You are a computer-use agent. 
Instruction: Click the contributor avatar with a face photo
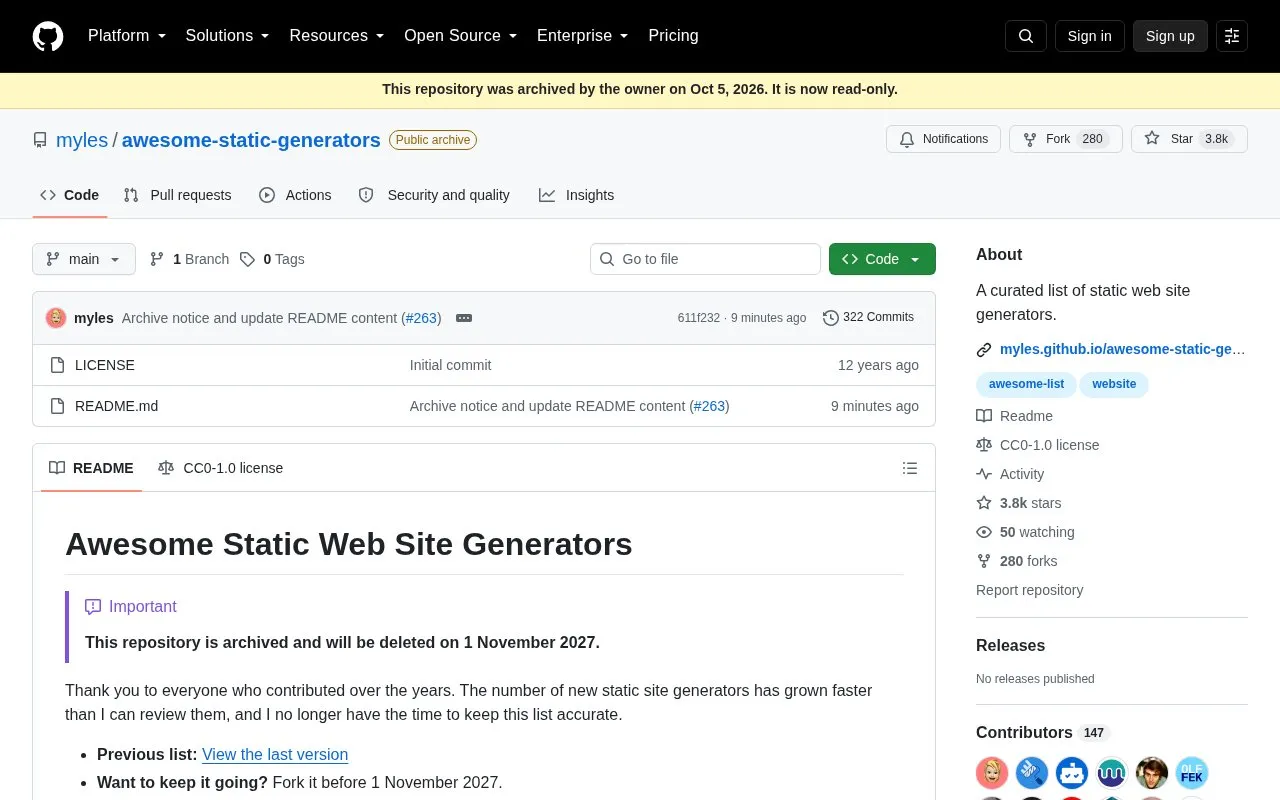1152,773
